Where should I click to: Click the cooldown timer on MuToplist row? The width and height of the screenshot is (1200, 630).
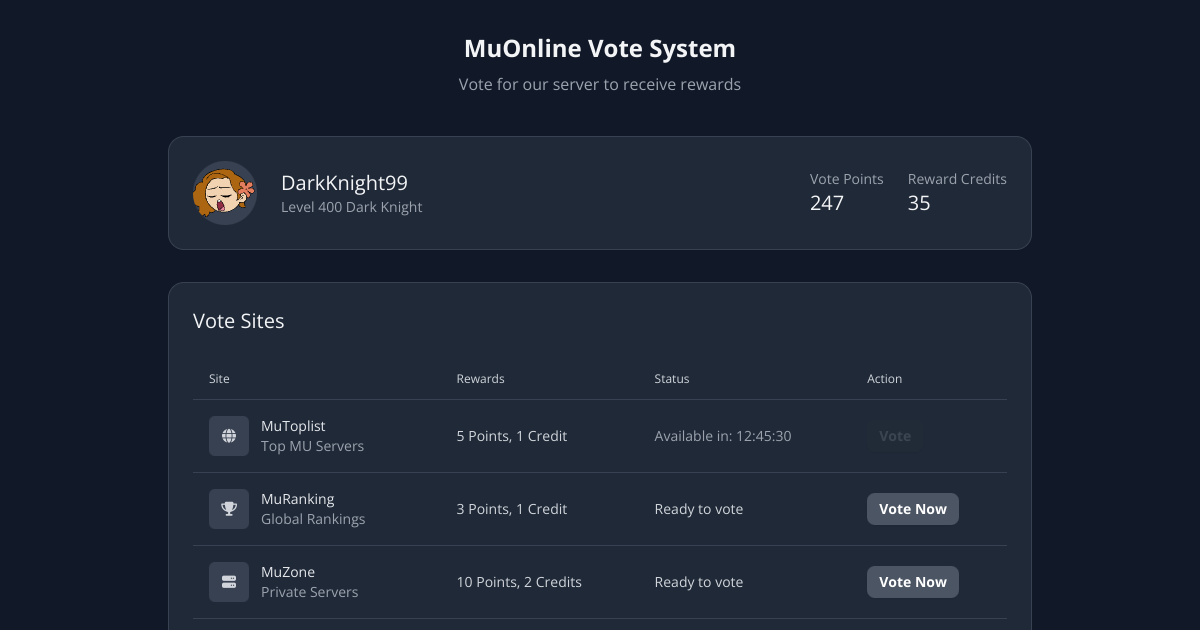722,435
